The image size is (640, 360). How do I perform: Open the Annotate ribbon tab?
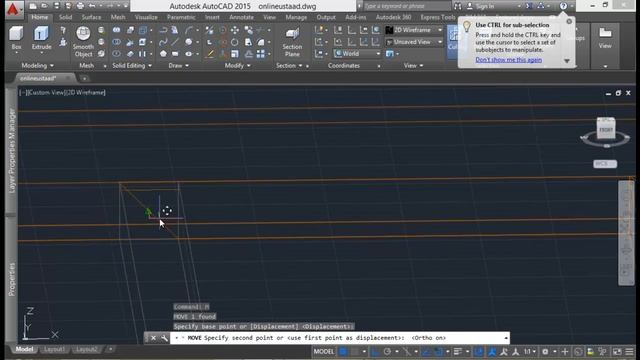(241, 17)
